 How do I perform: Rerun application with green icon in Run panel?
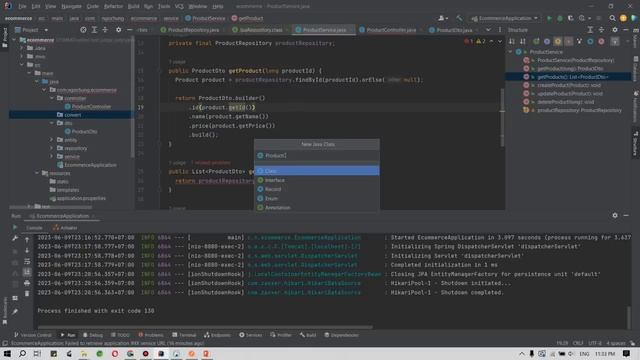(x=15, y=228)
